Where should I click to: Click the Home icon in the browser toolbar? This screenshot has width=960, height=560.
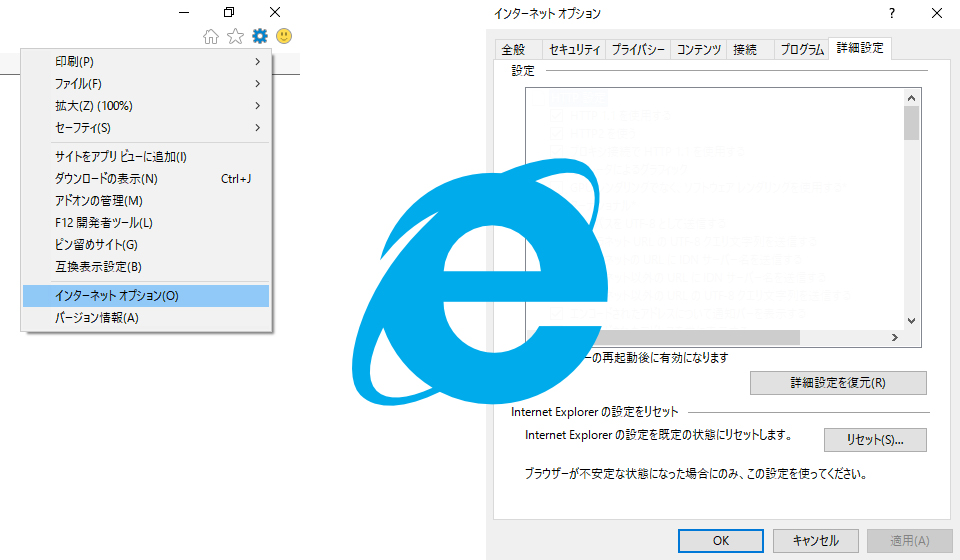click(211, 37)
